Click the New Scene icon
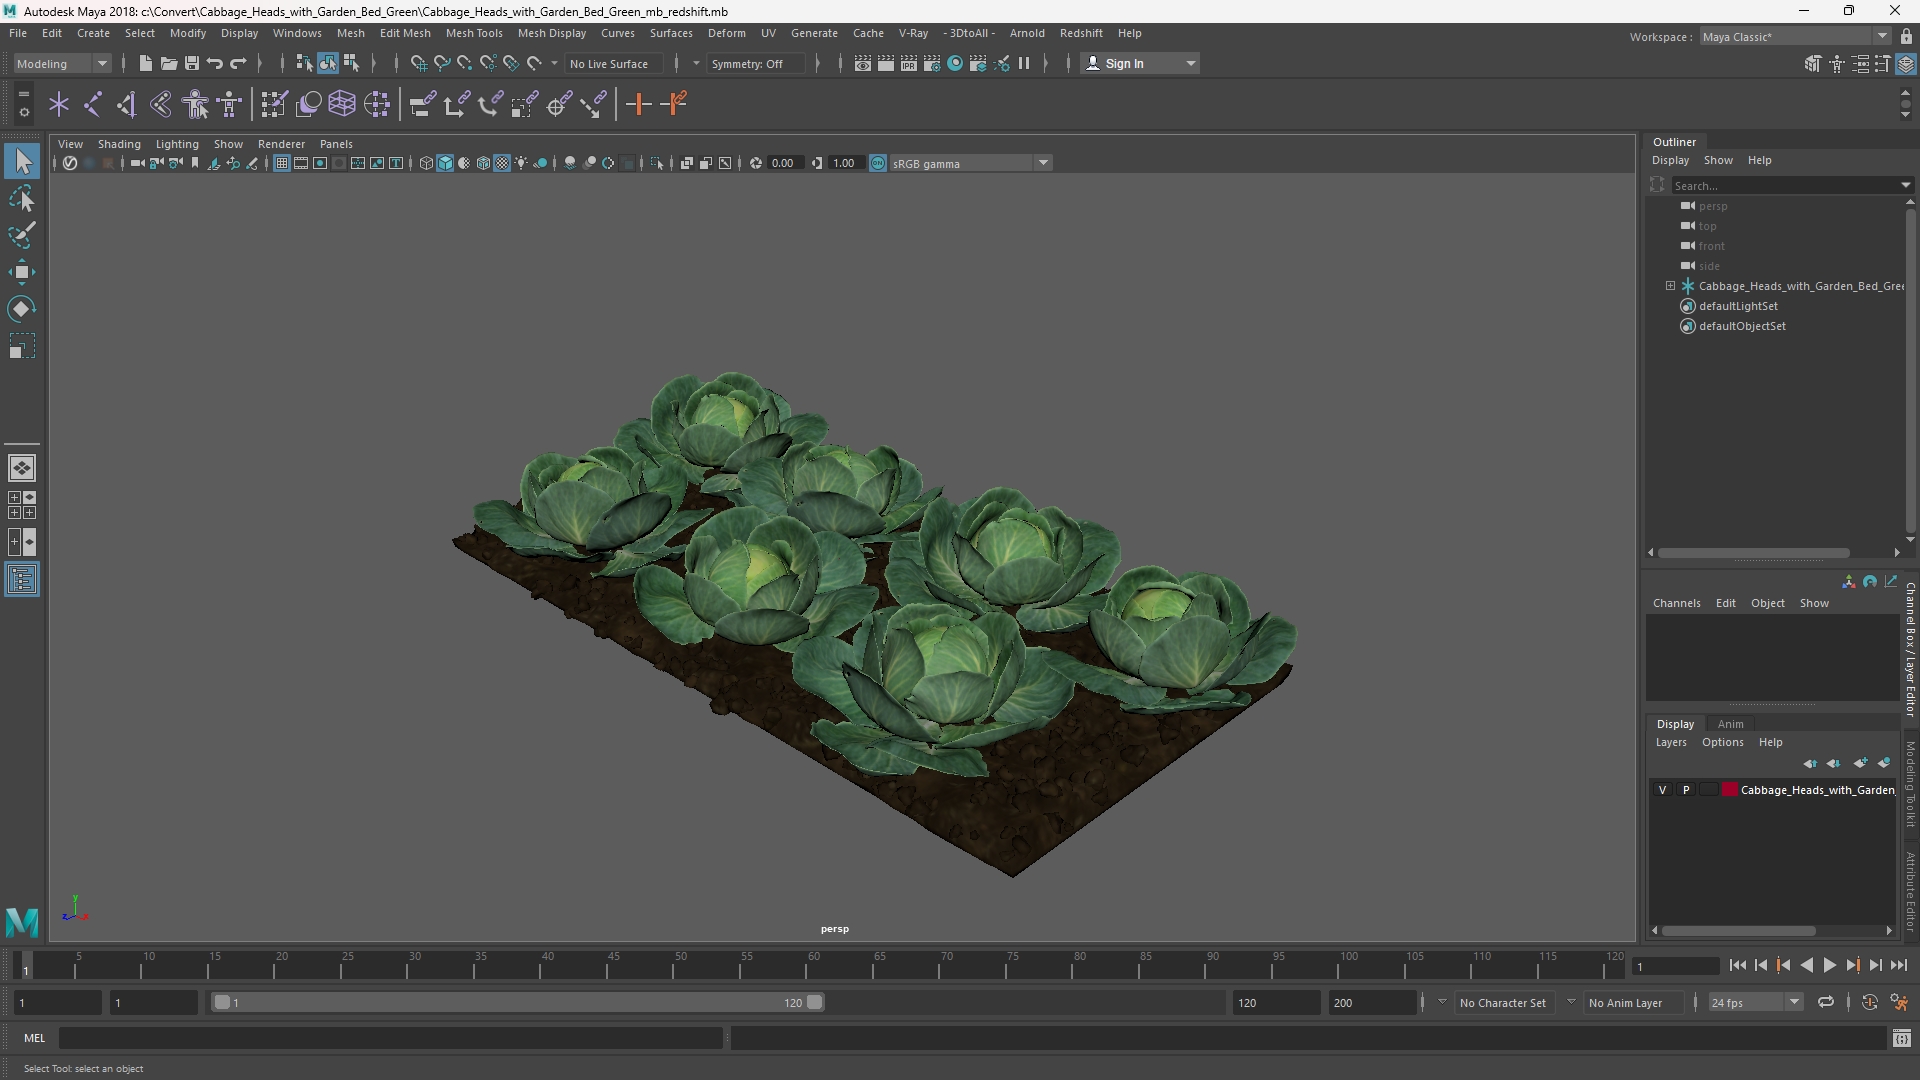Image resolution: width=1920 pixels, height=1080 pixels. pos(145,64)
